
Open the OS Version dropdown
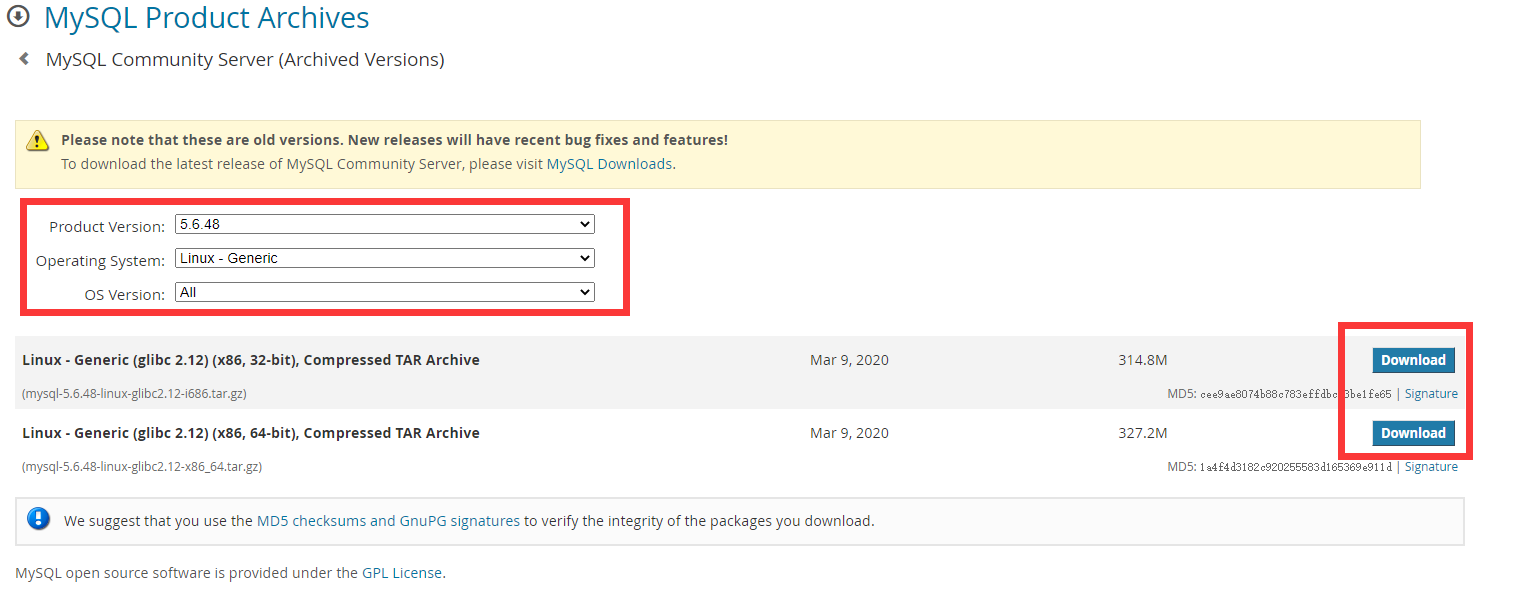[x=385, y=292]
